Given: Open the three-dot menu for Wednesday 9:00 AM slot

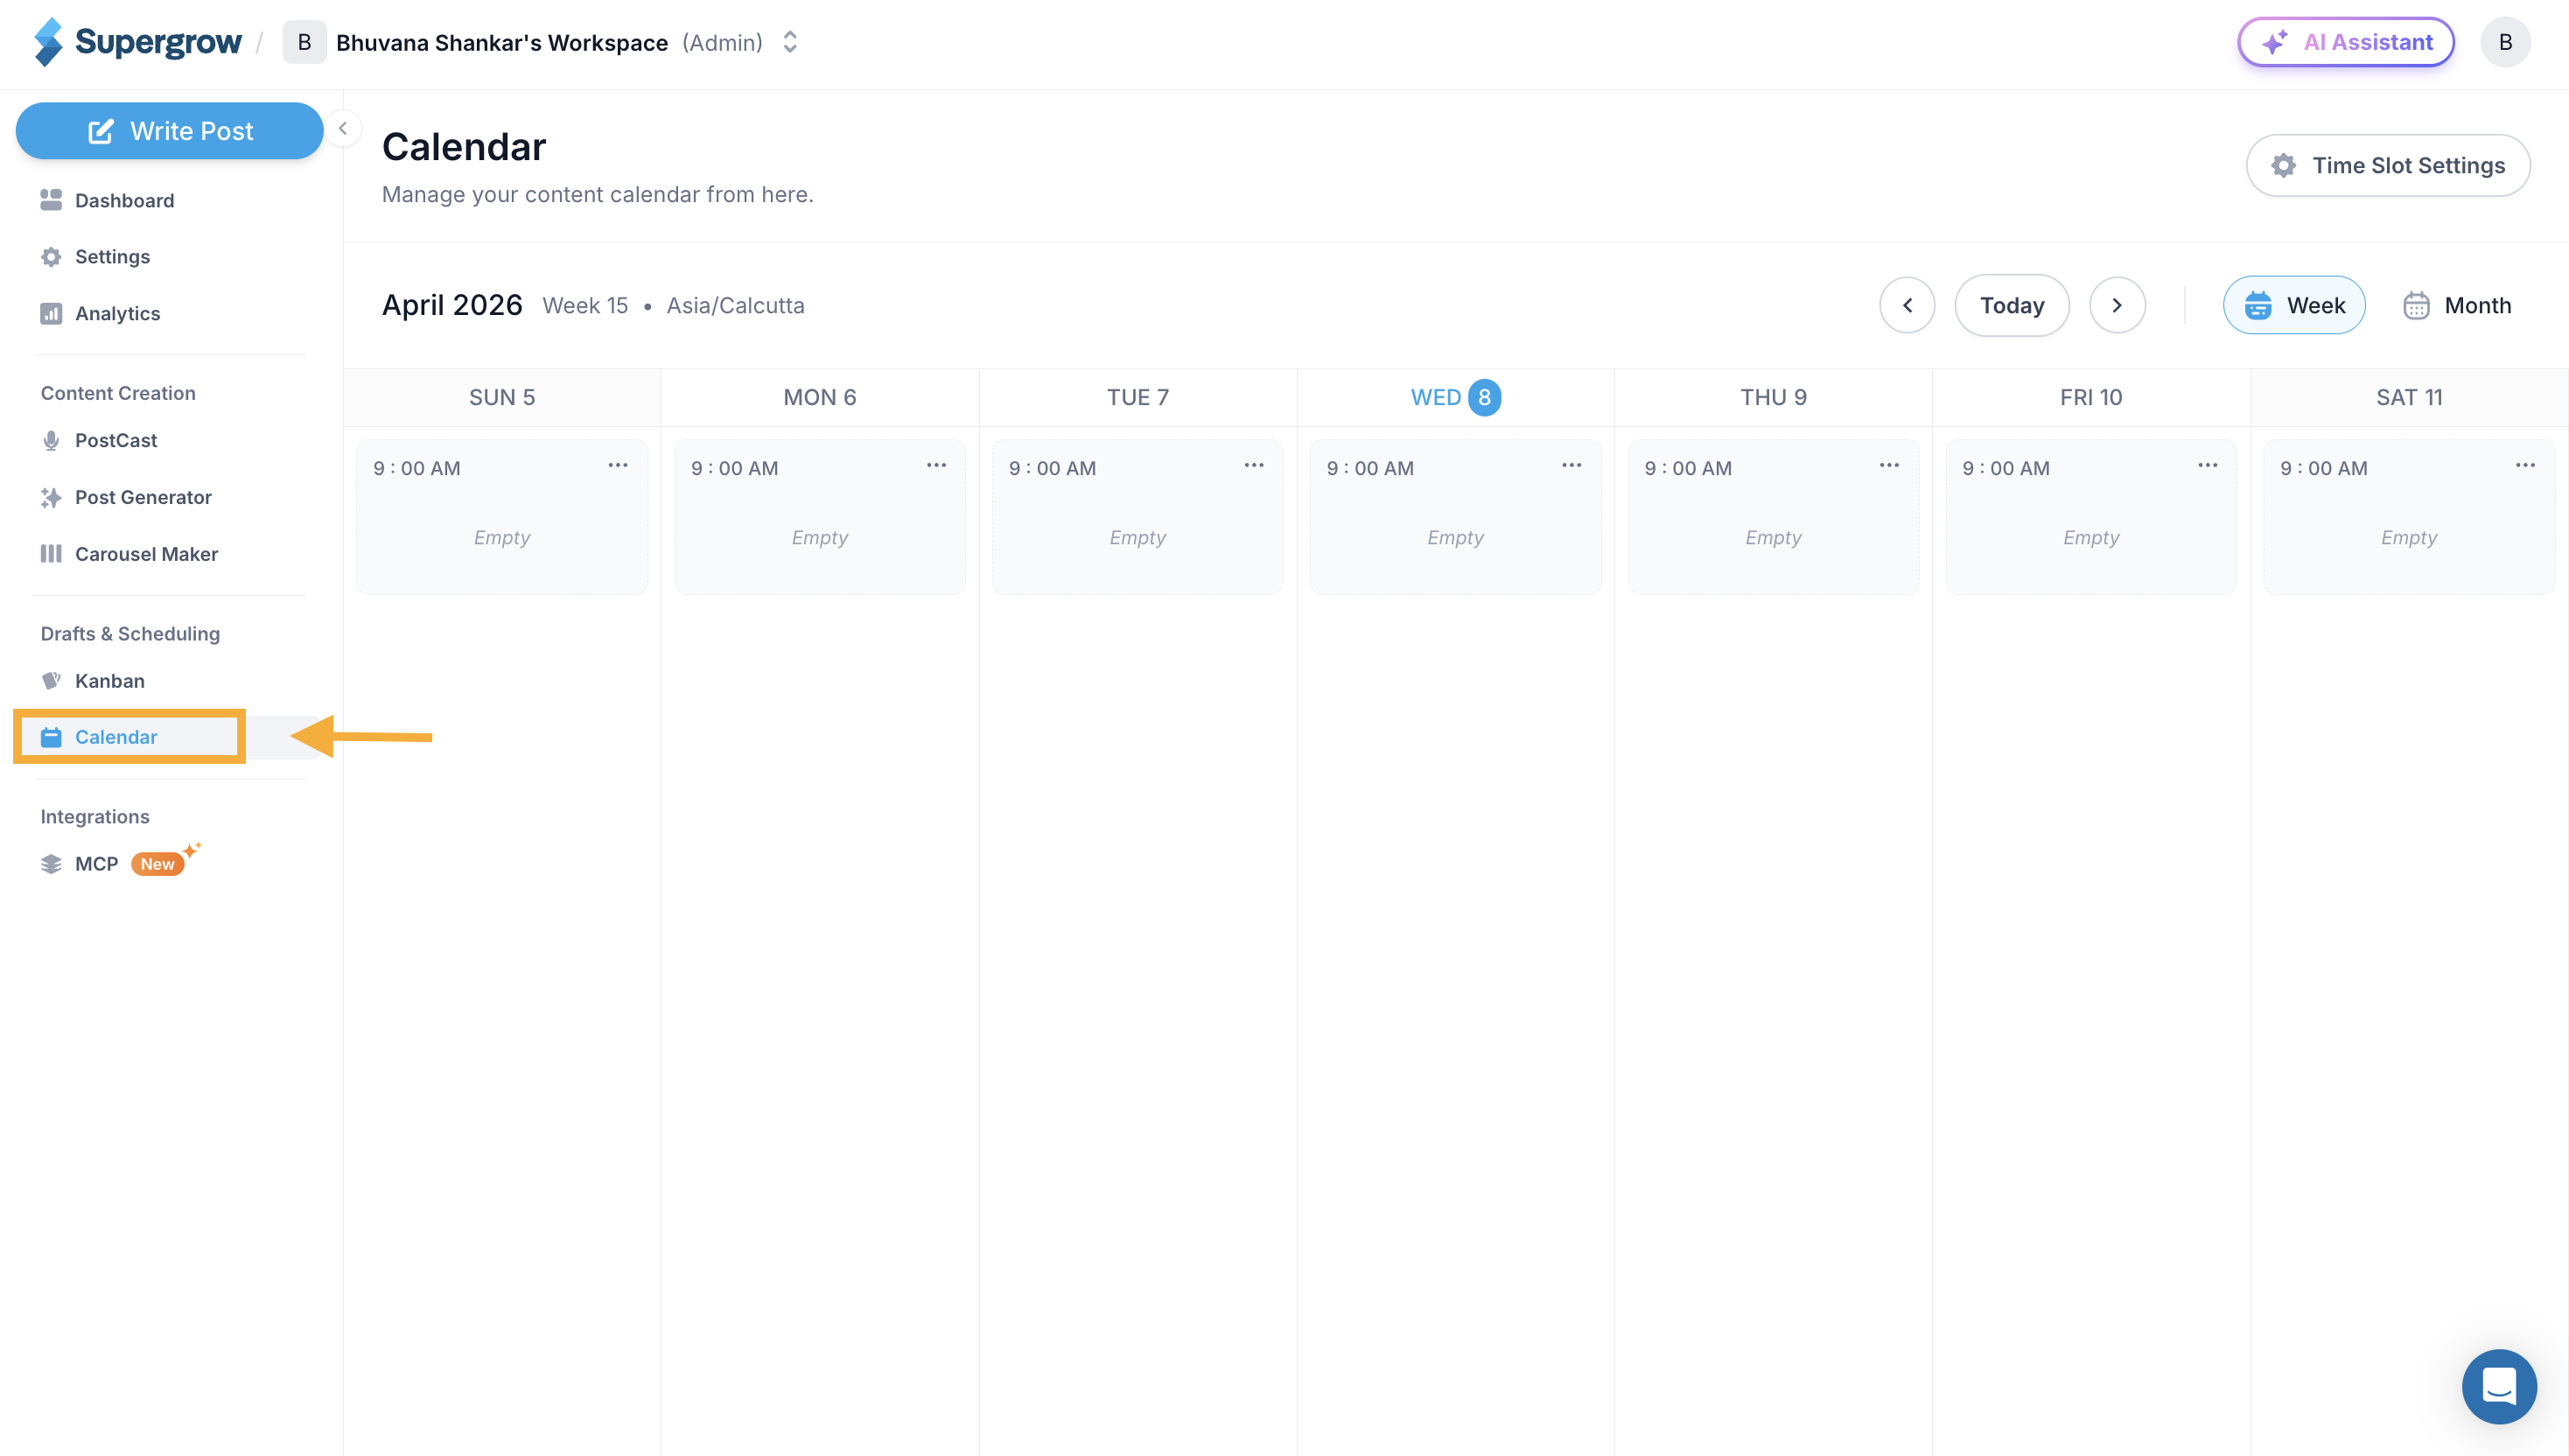Looking at the screenshot, I should (x=1572, y=465).
